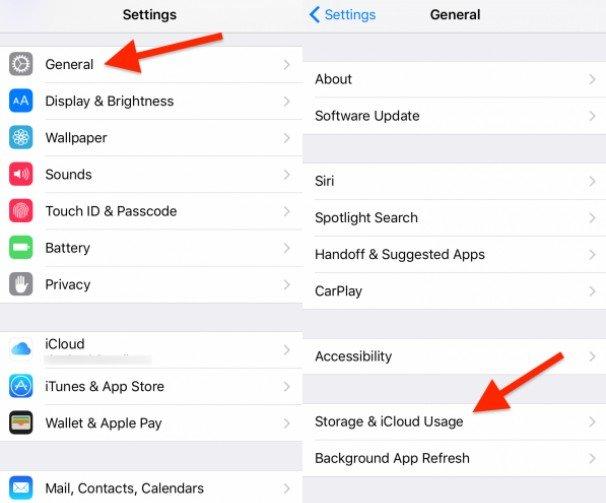Tap the green Battery icon
606x503 pixels.
tap(21, 247)
